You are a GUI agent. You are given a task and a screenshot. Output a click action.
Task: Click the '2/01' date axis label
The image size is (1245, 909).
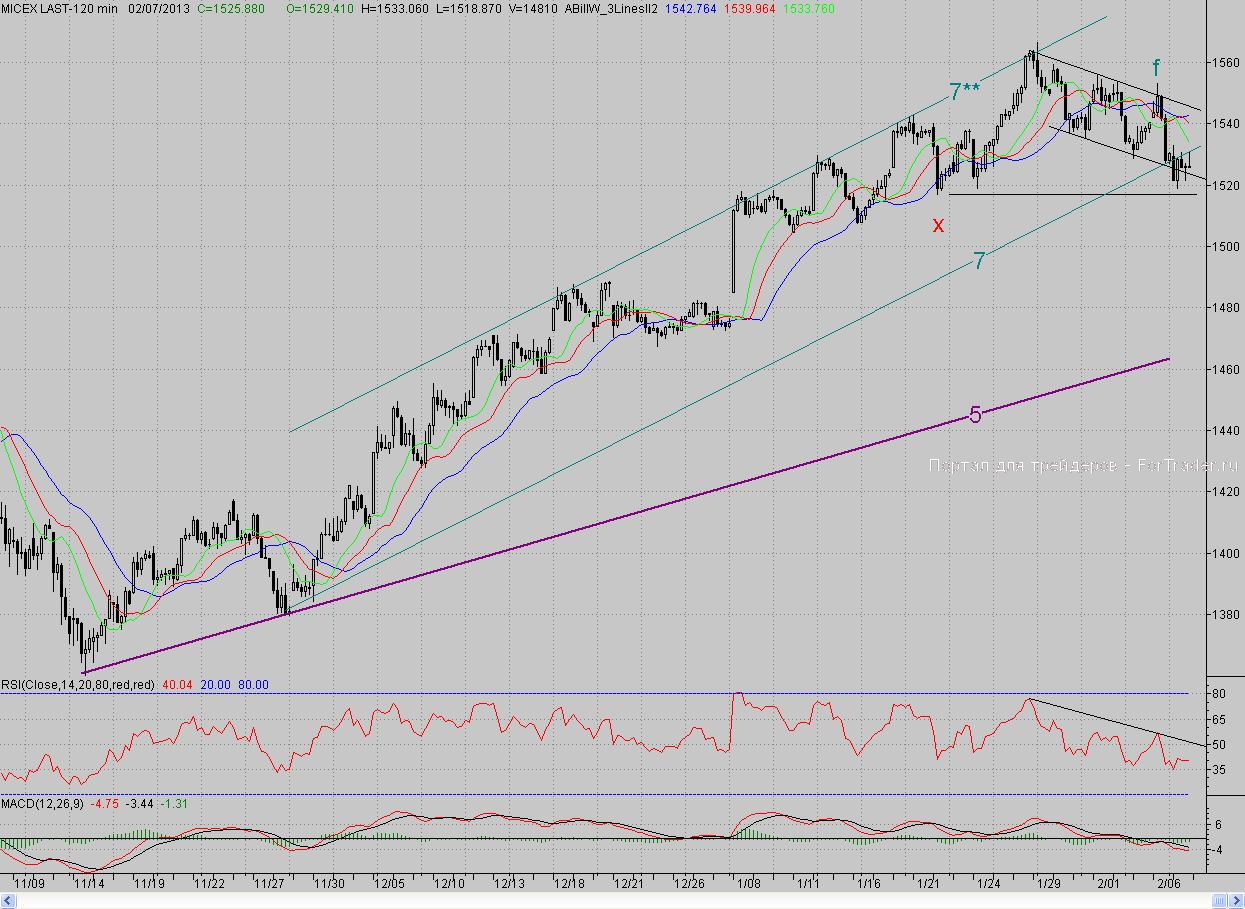1109,884
